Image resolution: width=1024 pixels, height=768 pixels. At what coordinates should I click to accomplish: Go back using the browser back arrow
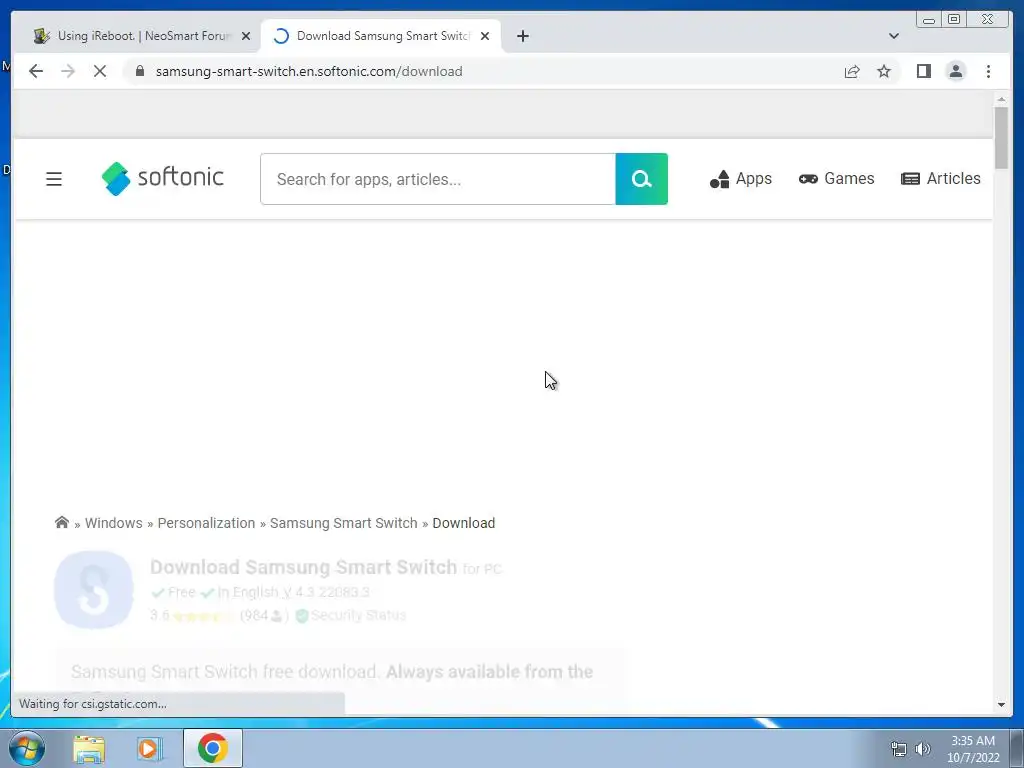click(36, 71)
